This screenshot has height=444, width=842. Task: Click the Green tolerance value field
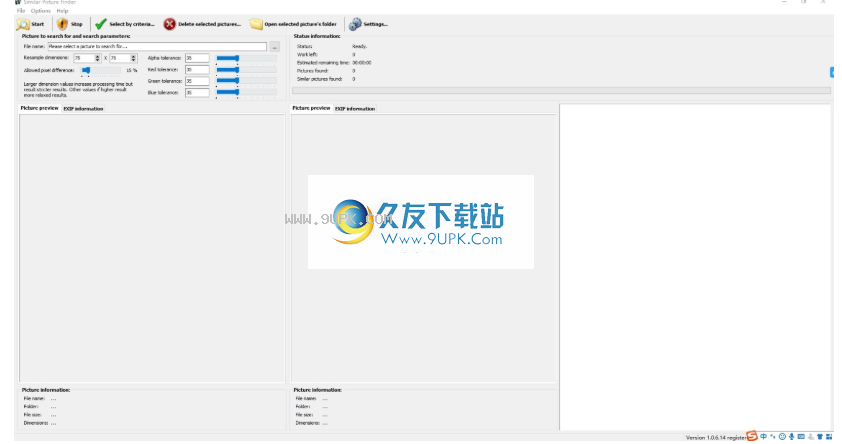click(197, 81)
